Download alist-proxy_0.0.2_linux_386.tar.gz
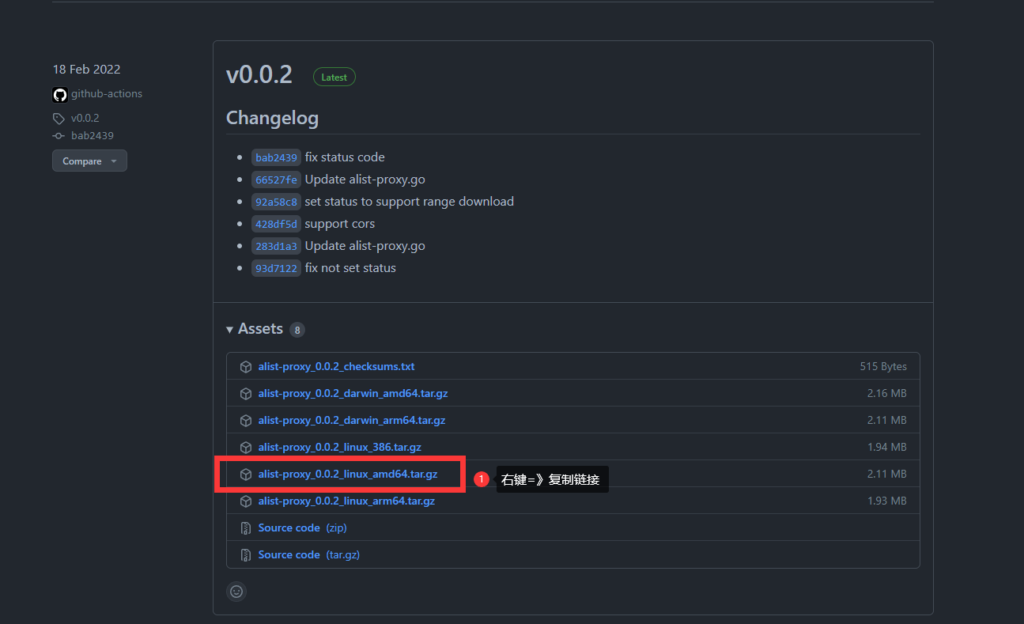This screenshot has height=624, width=1024. 340,447
